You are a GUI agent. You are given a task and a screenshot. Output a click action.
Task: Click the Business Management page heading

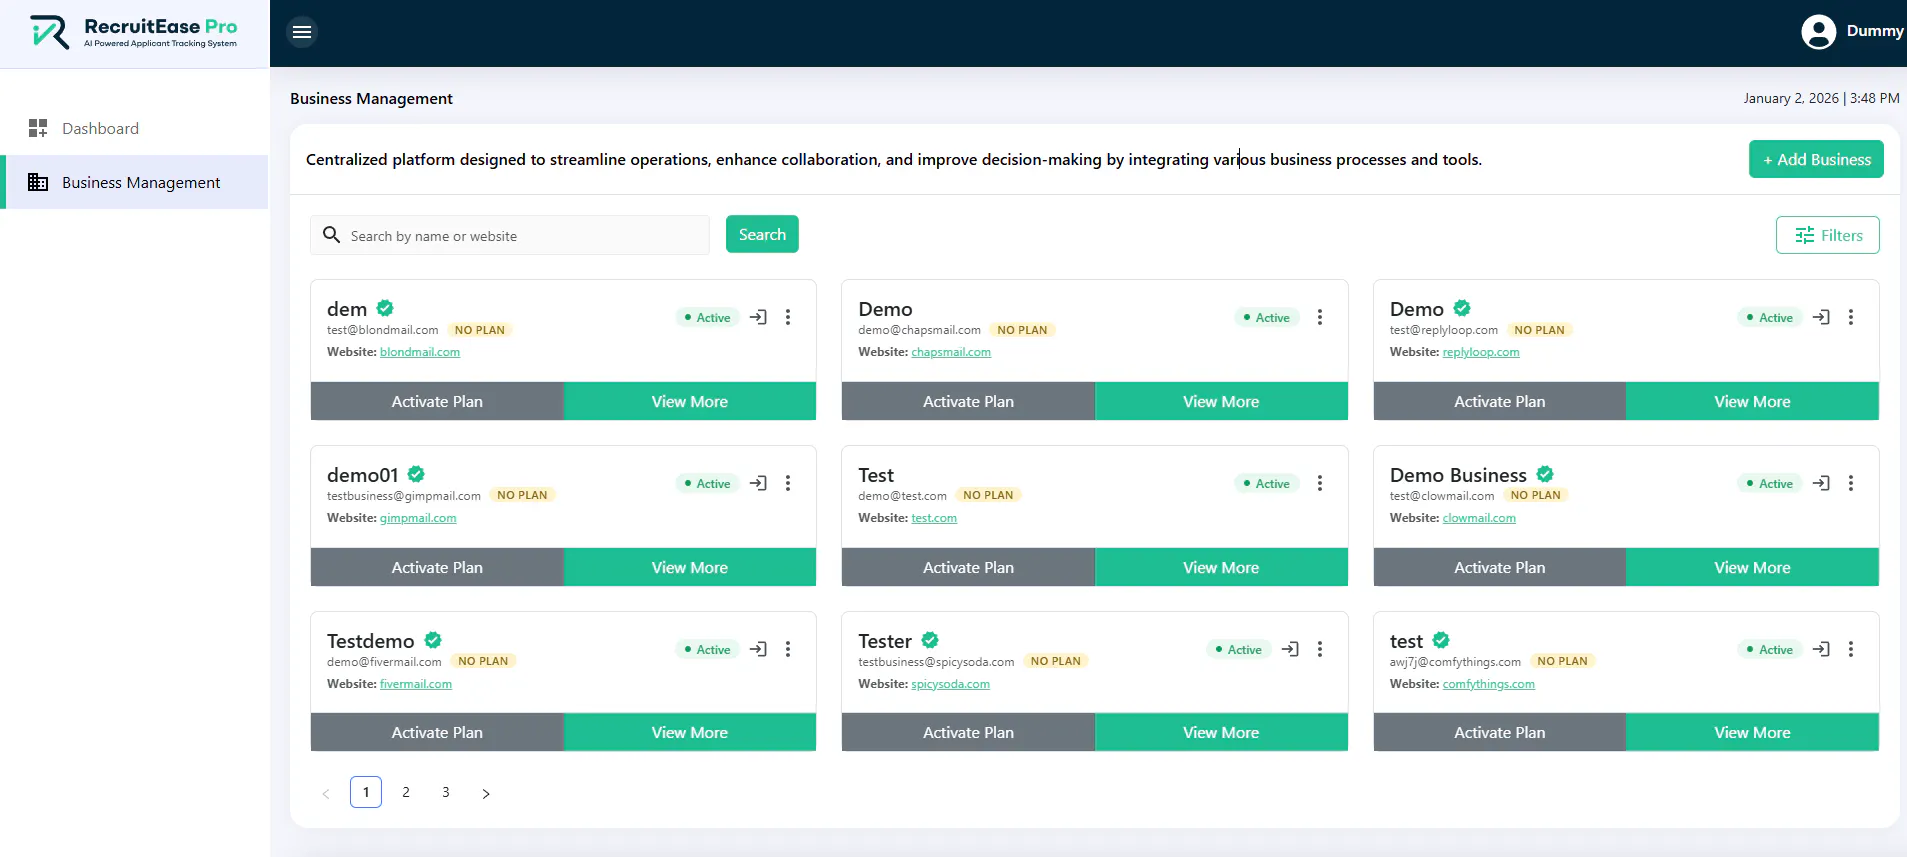click(x=371, y=98)
